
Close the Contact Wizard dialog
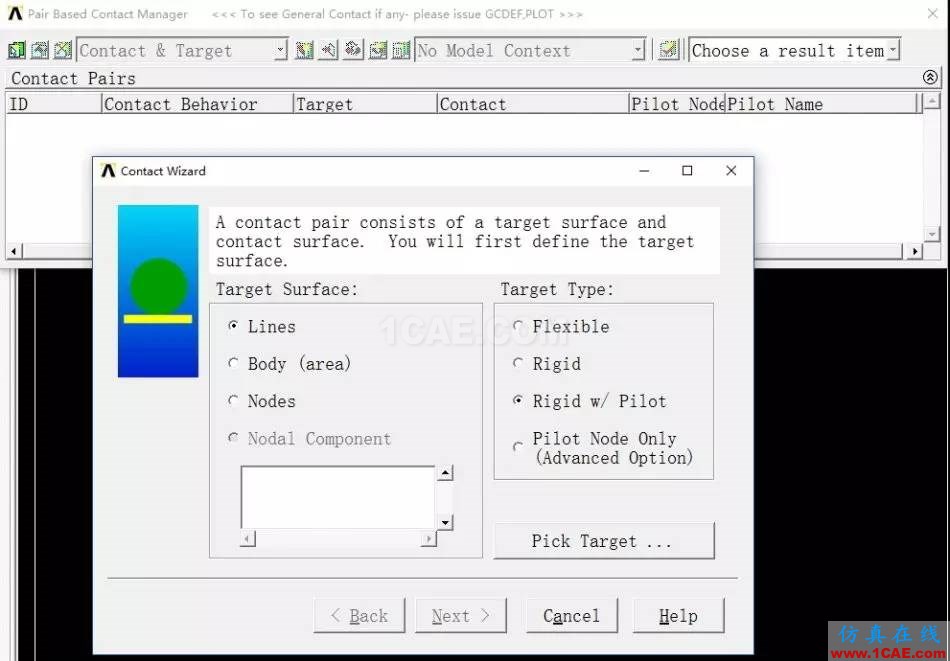(x=731, y=171)
